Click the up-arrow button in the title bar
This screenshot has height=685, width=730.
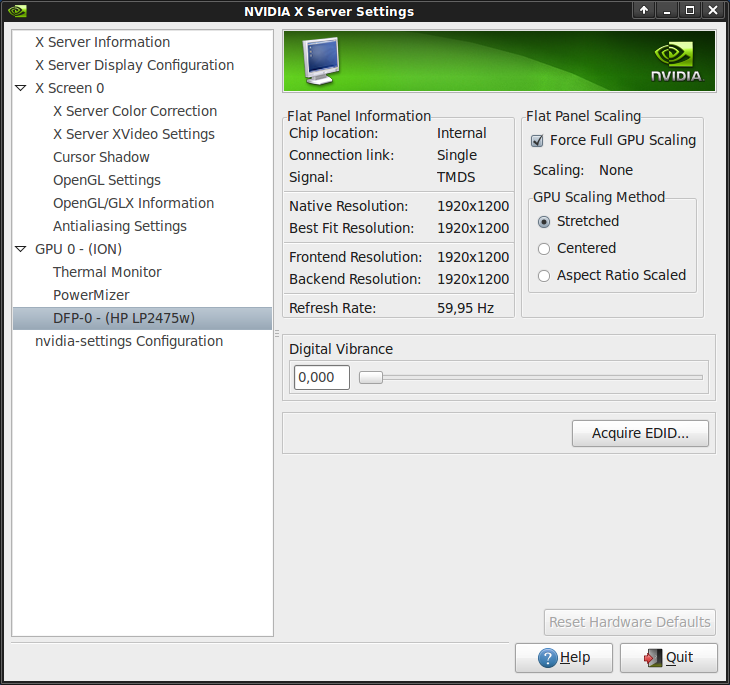644,10
